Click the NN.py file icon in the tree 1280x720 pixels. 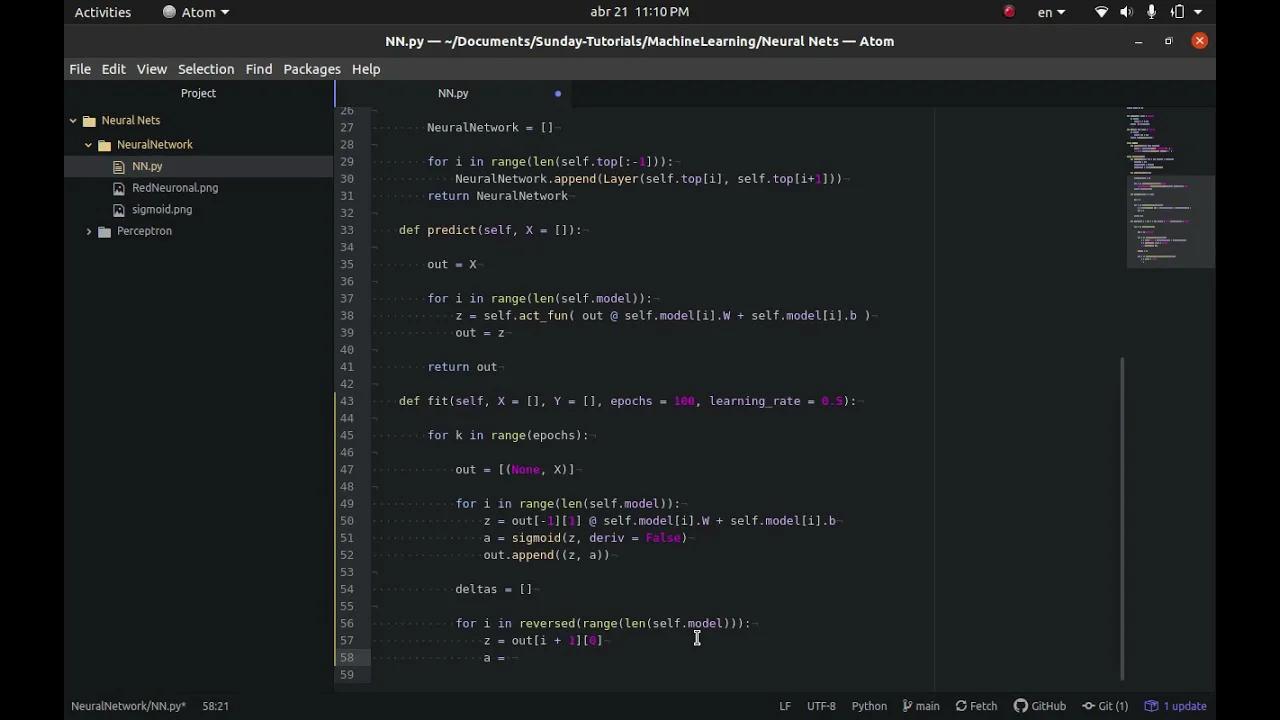point(119,166)
